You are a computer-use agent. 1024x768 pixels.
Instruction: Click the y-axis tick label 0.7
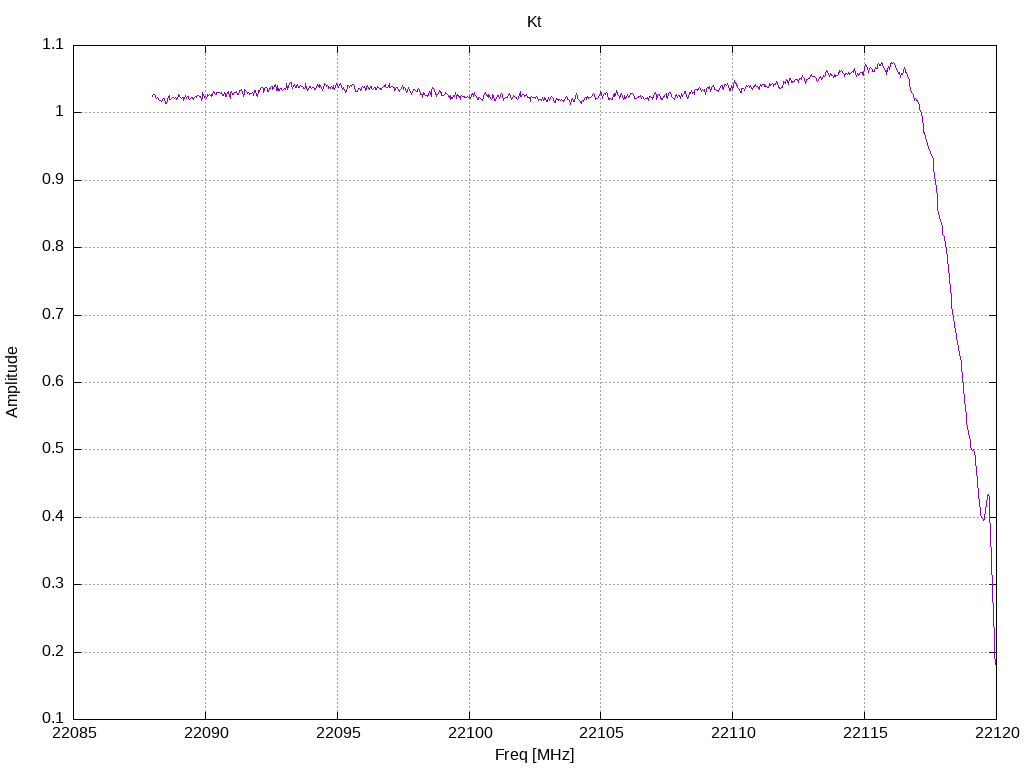click(x=54, y=314)
